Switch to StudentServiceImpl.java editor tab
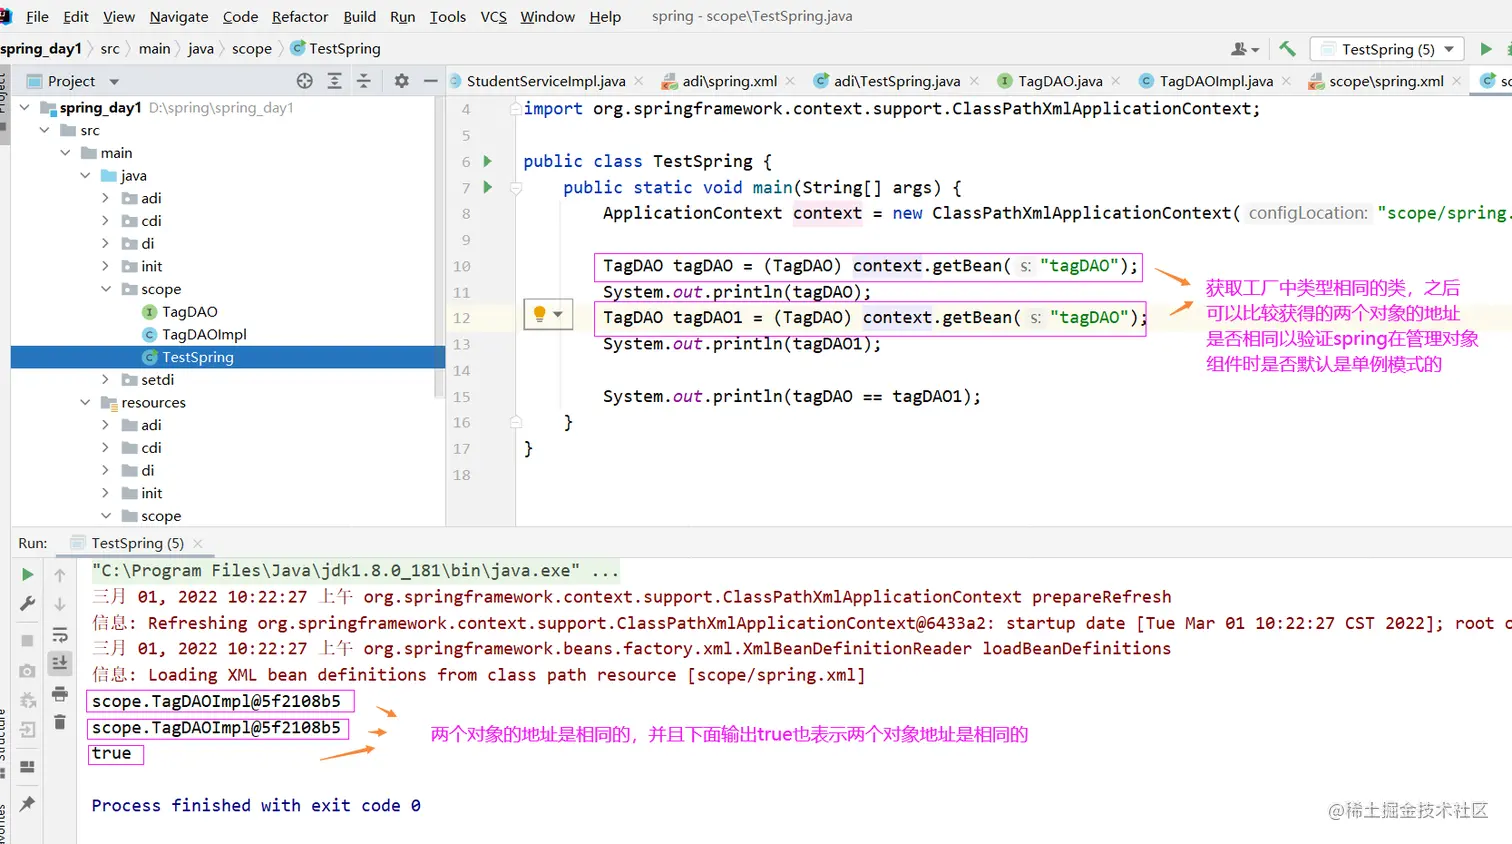The height and width of the screenshot is (844, 1512). [x=545, y=81]
